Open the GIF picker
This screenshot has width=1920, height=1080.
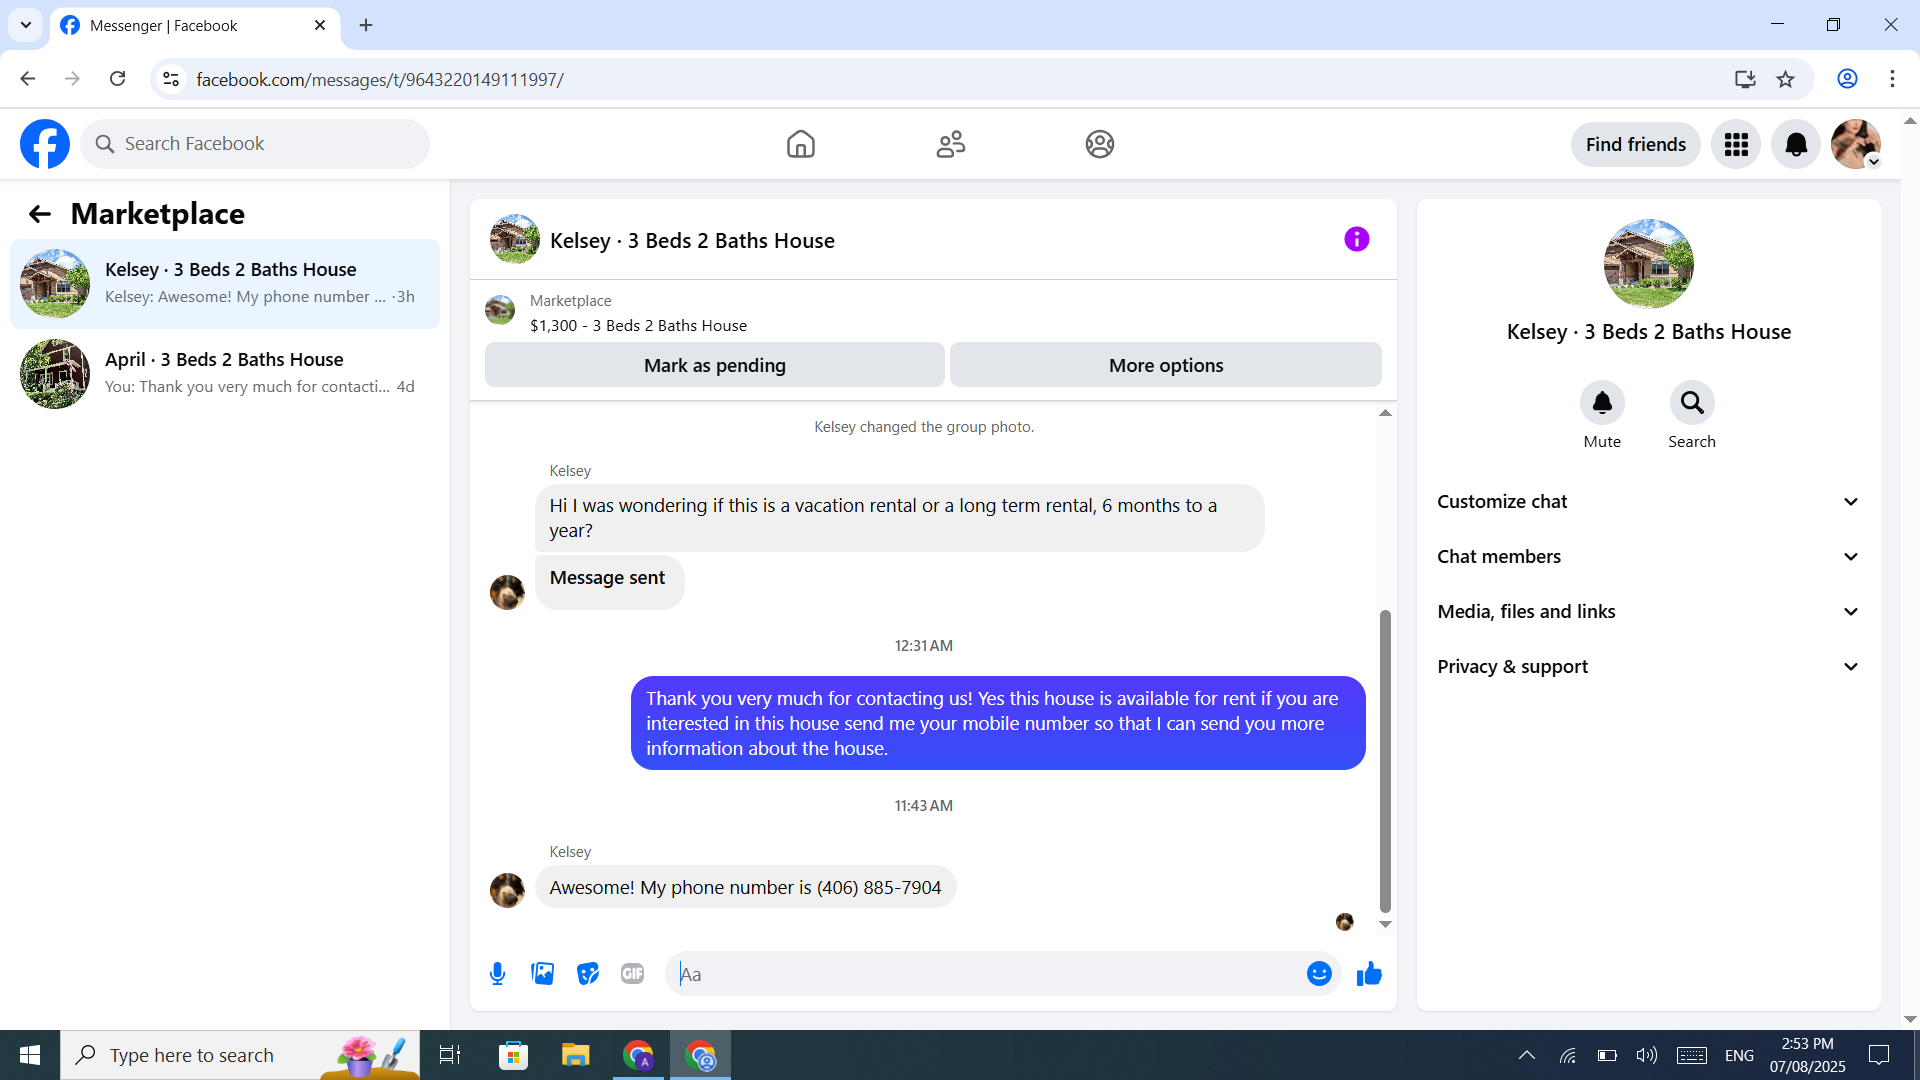click(x=632, y=973)
